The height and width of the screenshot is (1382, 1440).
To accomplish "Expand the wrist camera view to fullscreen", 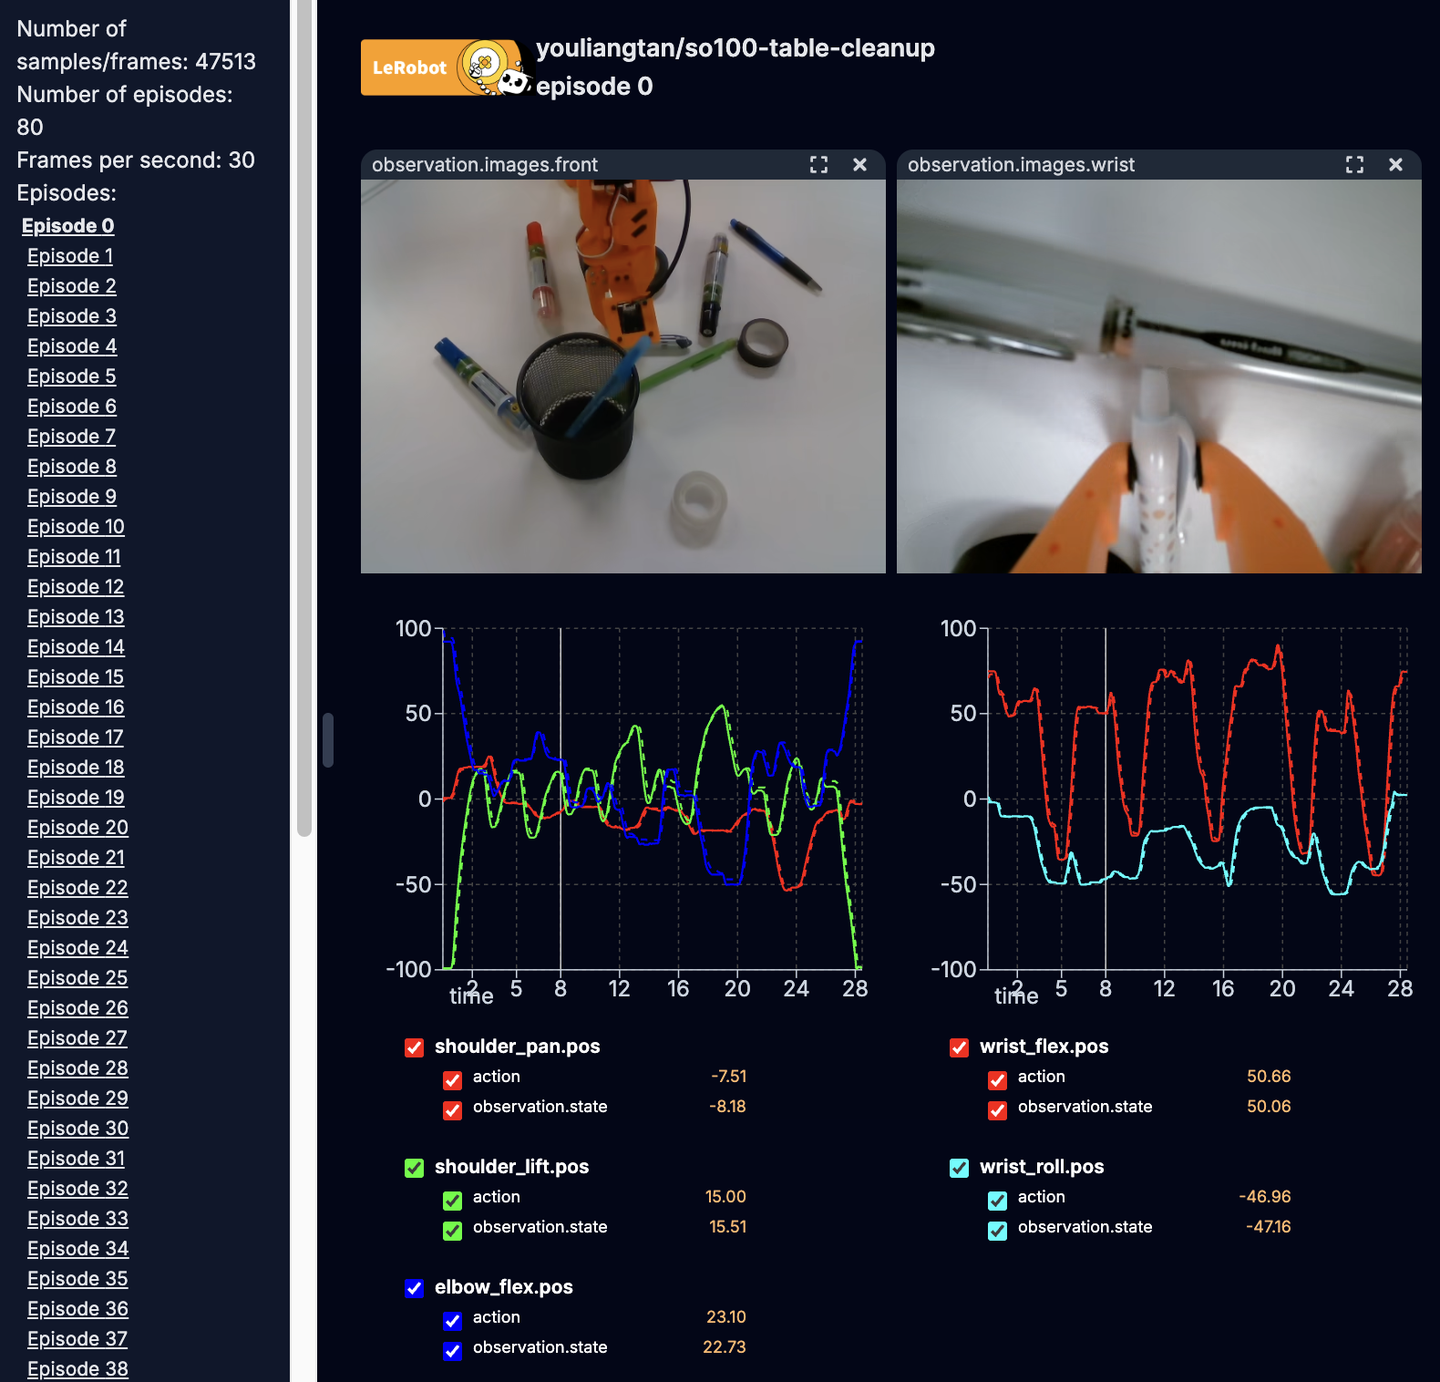I will point(1355,164).
